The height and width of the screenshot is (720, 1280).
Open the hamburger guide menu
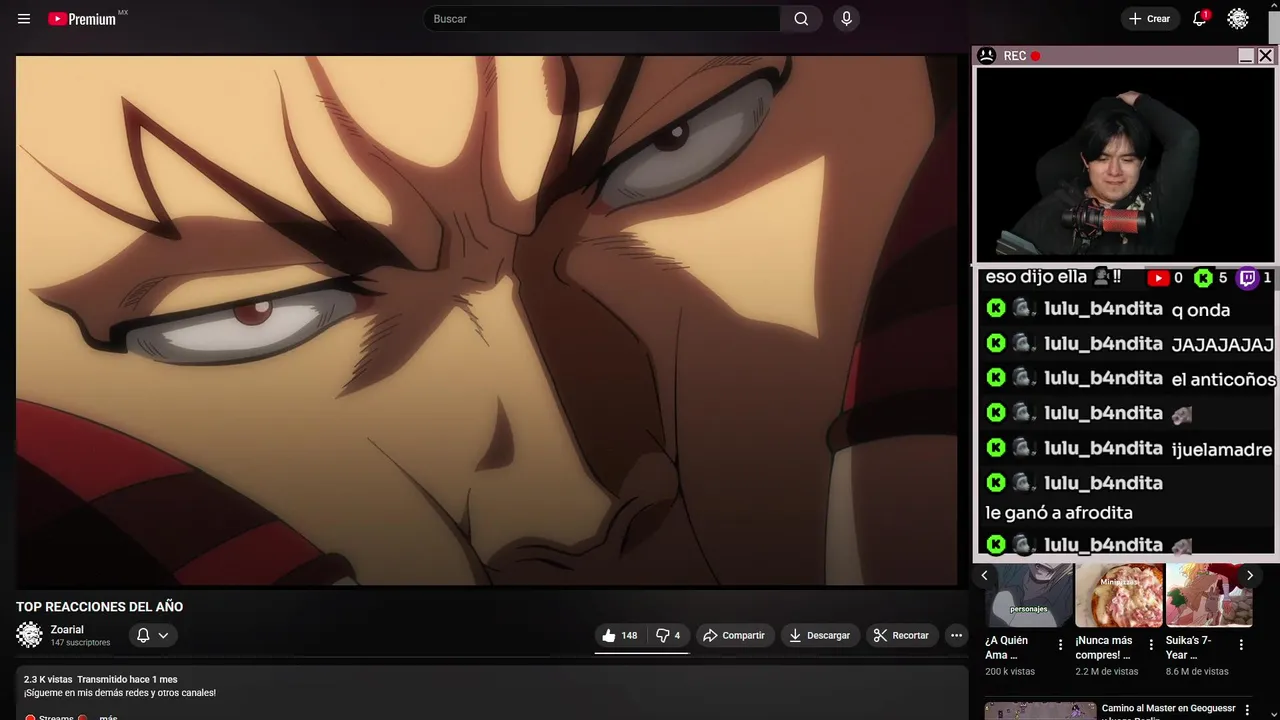click(x=24, y=19)
